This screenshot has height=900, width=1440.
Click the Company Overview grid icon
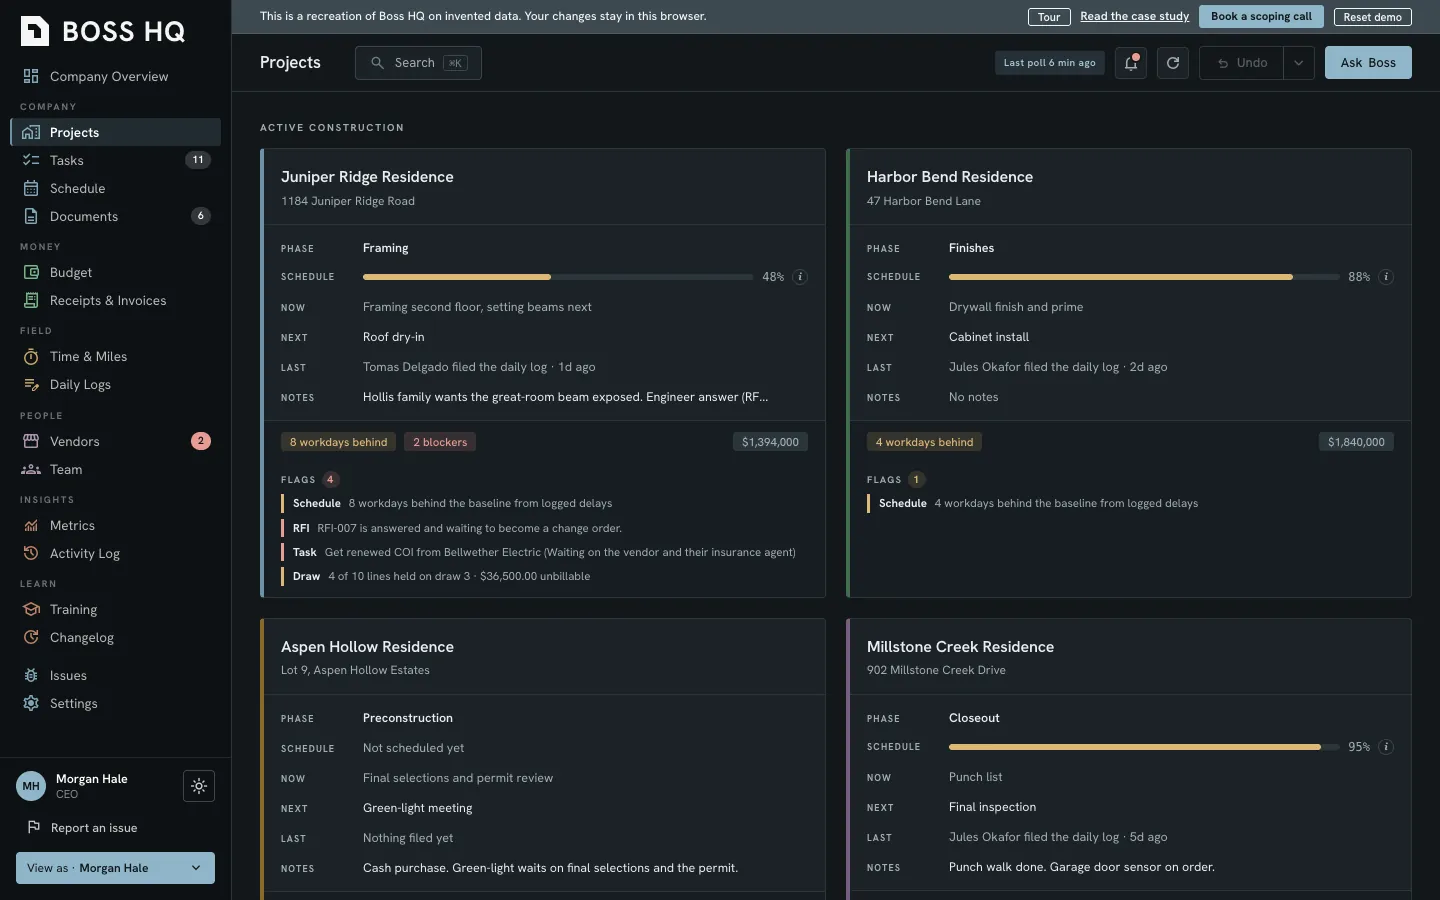31,76
